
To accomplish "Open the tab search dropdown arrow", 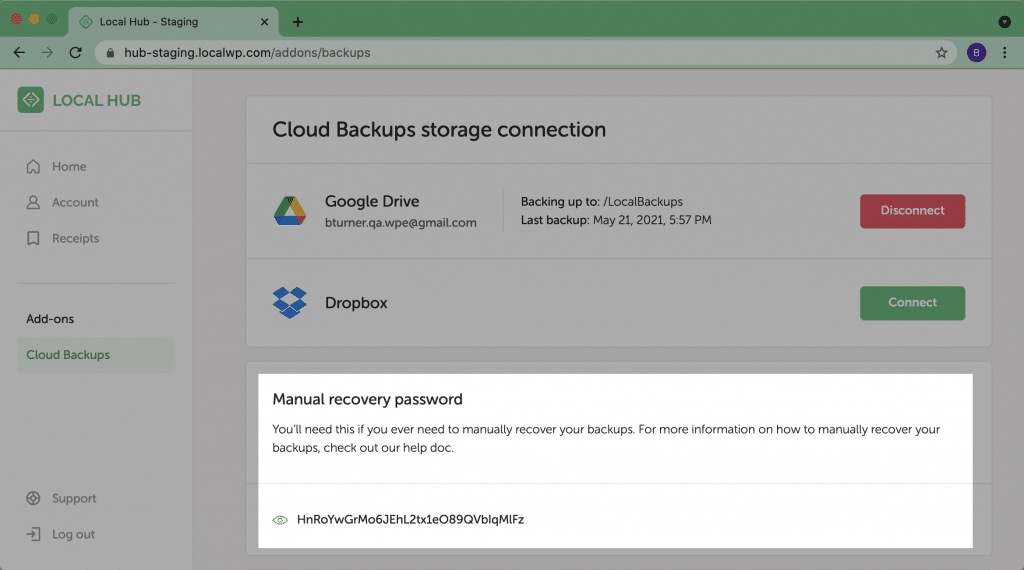I will tap(1004, 22).
